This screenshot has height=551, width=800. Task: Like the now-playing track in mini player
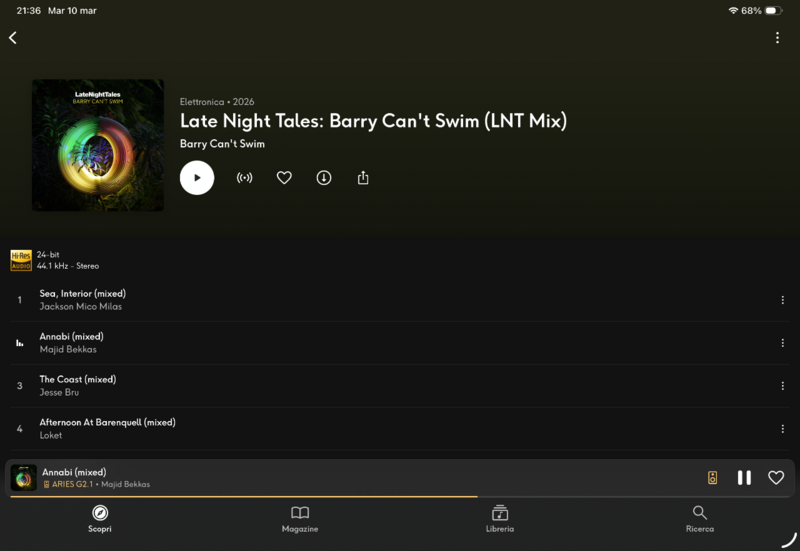776,478
